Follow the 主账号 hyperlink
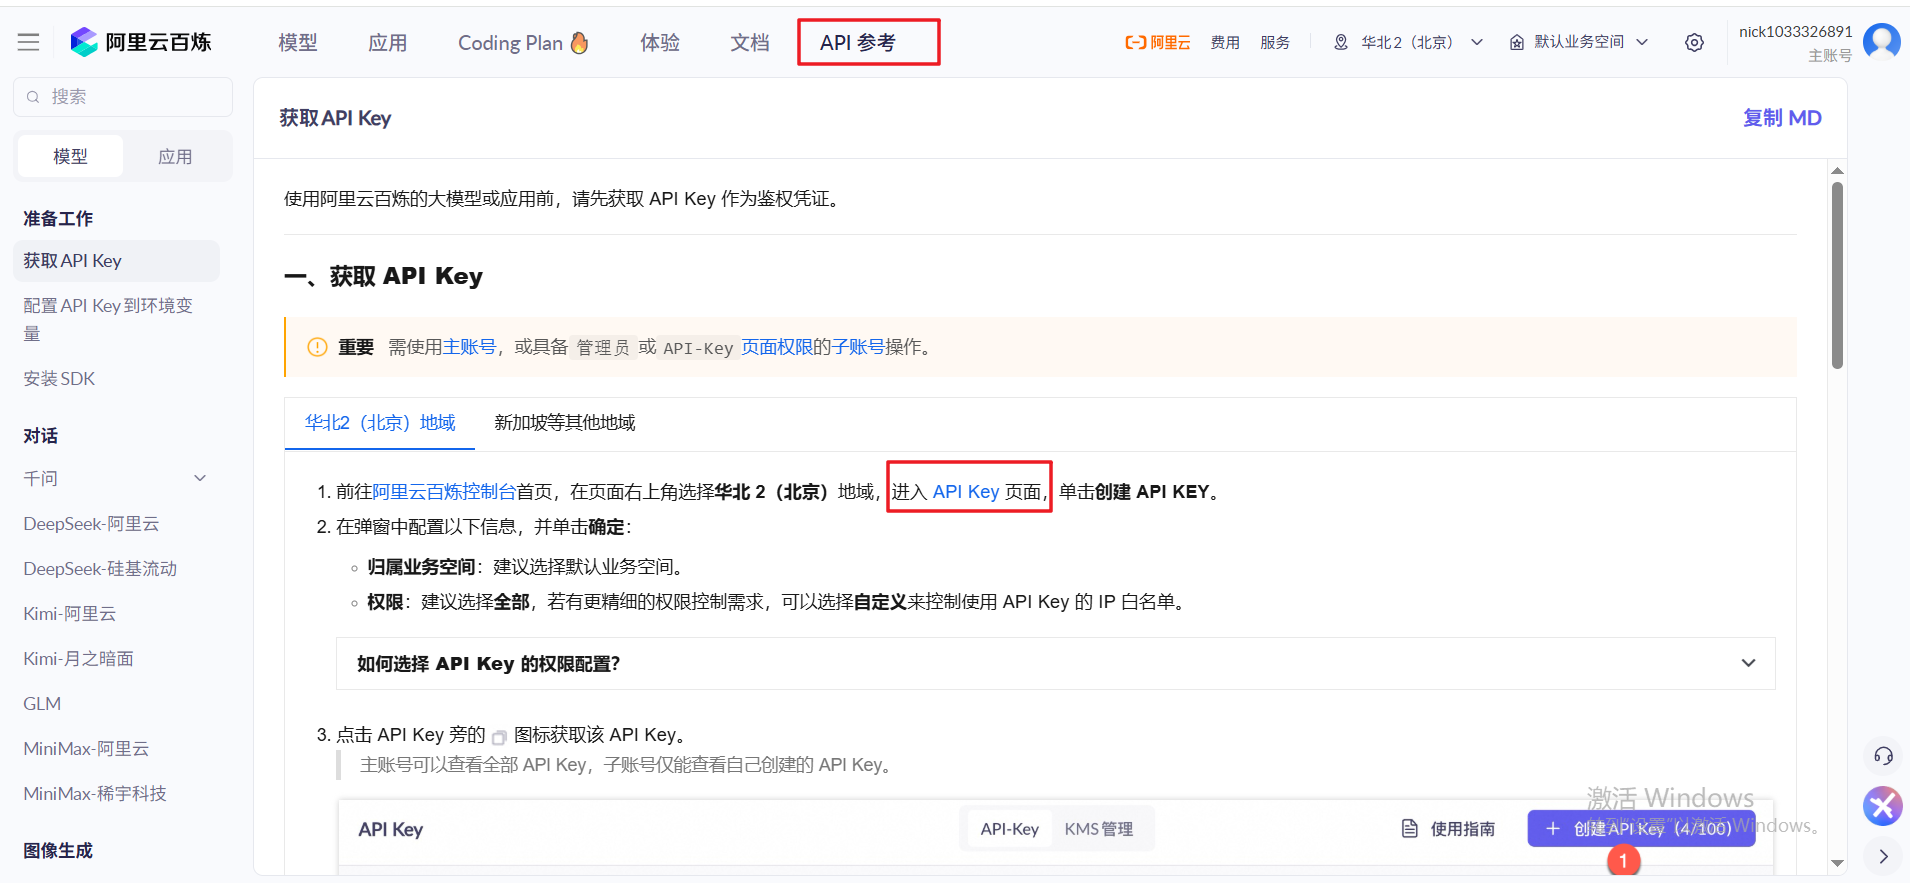1910x883 pixels. [469, 347]
